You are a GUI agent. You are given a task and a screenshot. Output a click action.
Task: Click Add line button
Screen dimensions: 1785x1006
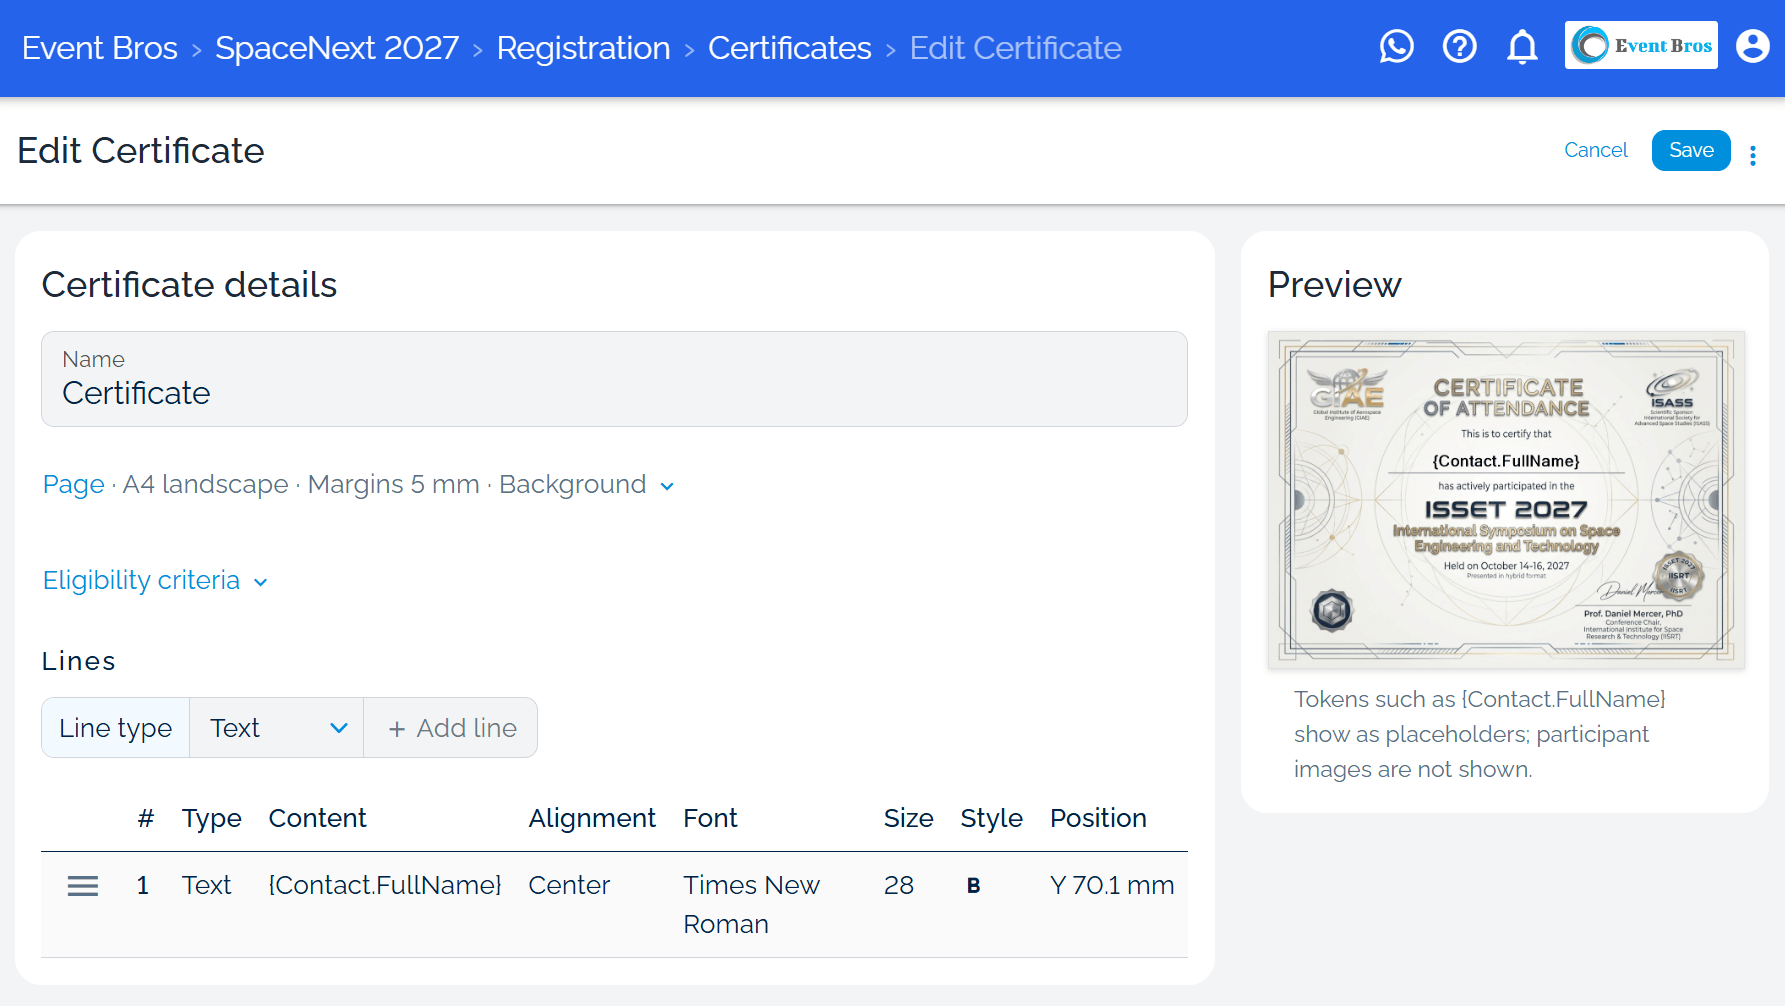pos(451,728)
